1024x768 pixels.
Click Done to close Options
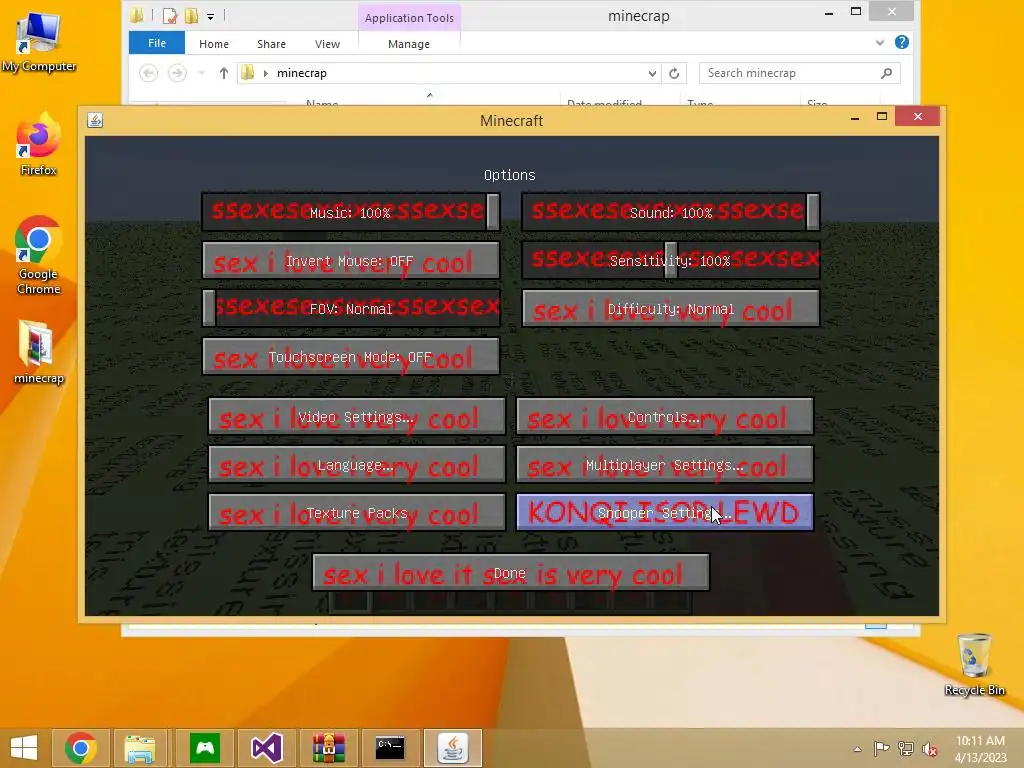[511, 573]
